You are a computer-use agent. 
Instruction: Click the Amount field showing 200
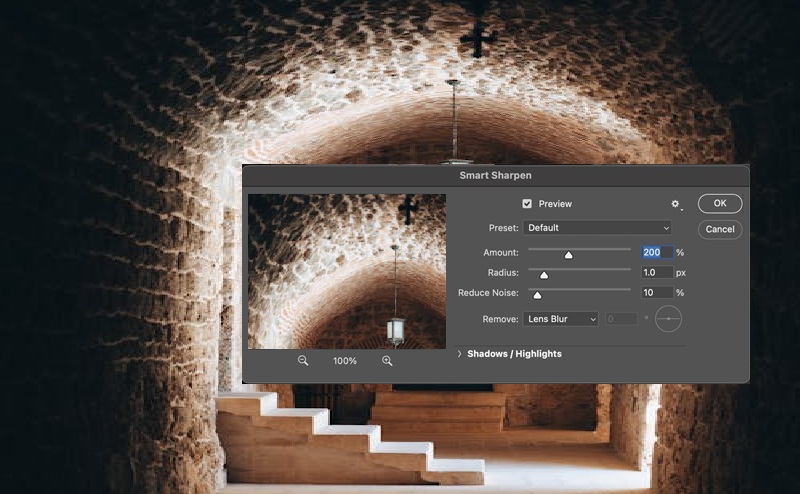click(657, 252)
